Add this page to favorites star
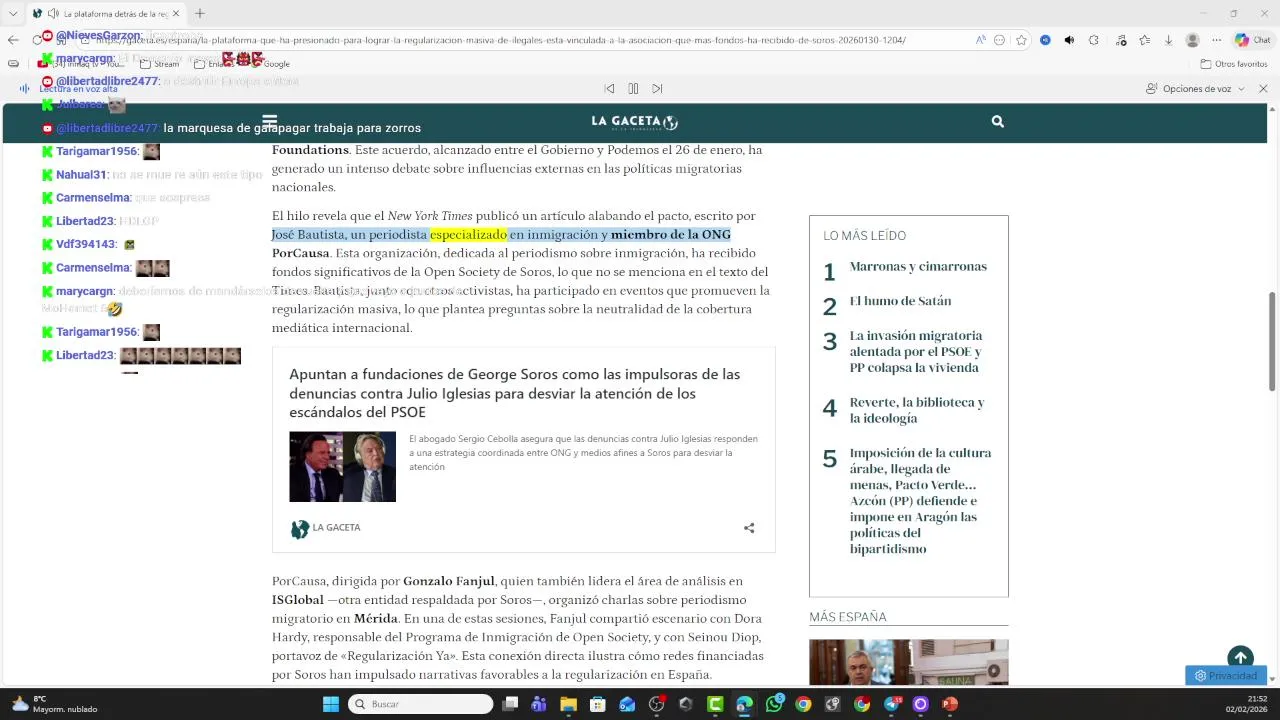Screen dimensions: 1280x720 click(1021, 40)
